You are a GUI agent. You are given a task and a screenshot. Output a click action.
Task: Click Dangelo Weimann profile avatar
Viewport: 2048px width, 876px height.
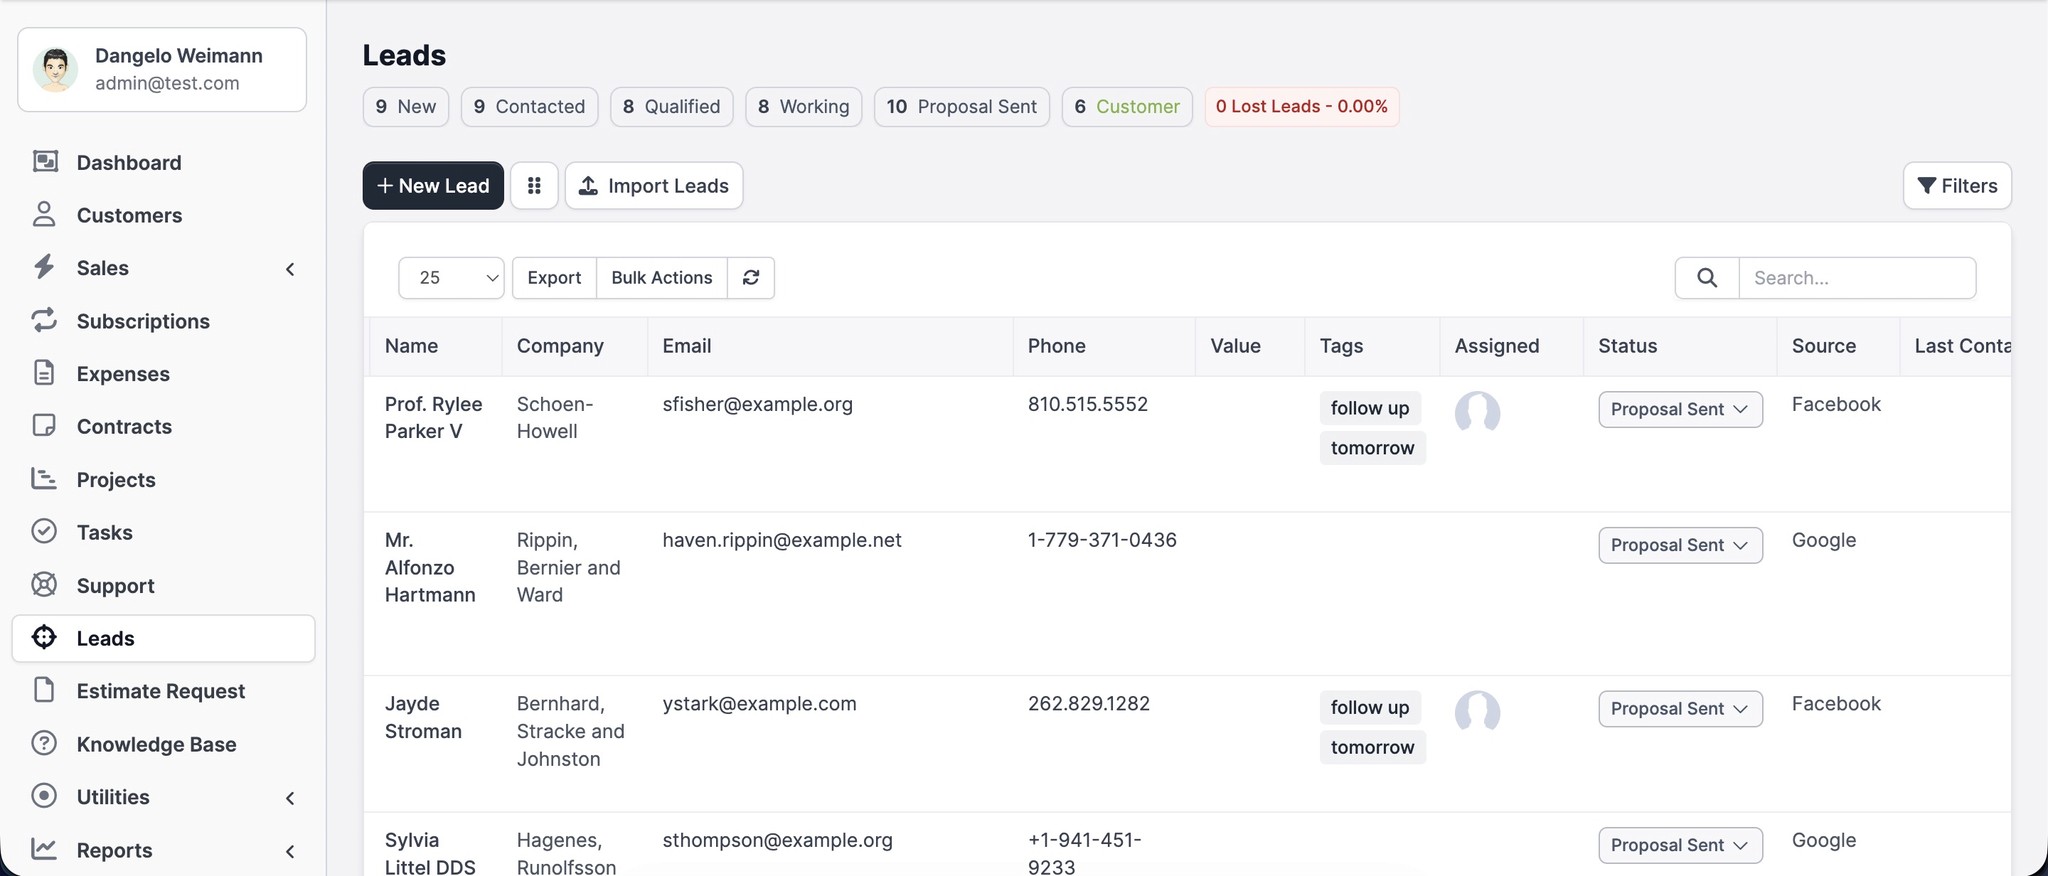point(56,69)
